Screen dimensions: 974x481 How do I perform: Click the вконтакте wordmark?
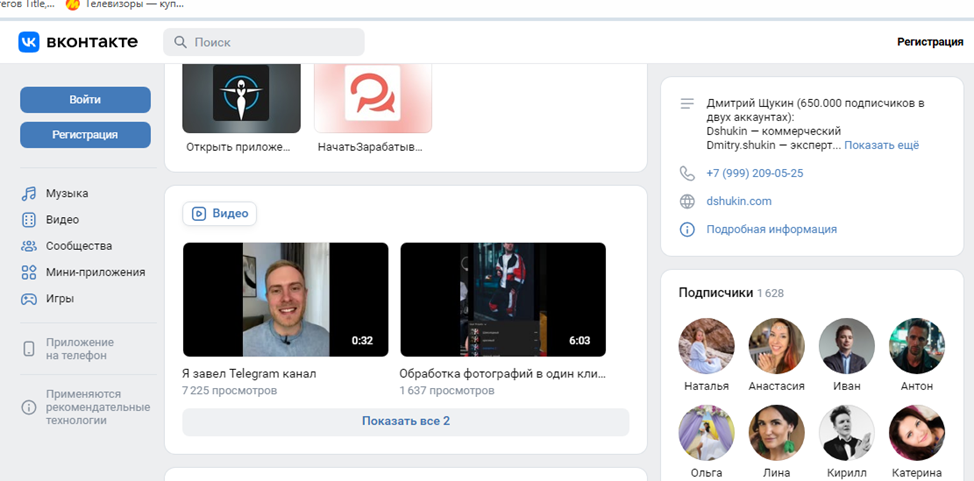click(x=92, y=42)
